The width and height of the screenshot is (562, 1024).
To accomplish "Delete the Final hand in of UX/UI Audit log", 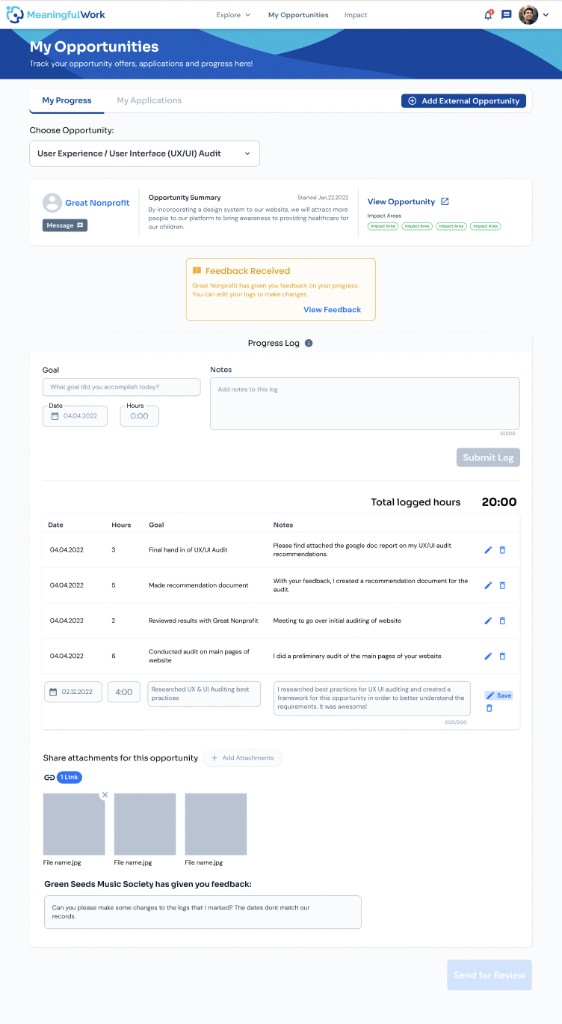I will [x=502, y=550].
